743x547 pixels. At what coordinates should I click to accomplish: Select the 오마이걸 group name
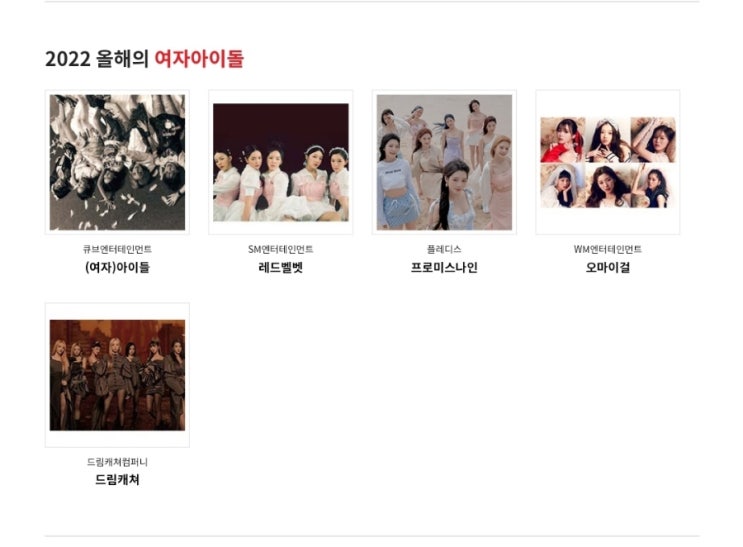click(x=608, y=267)
